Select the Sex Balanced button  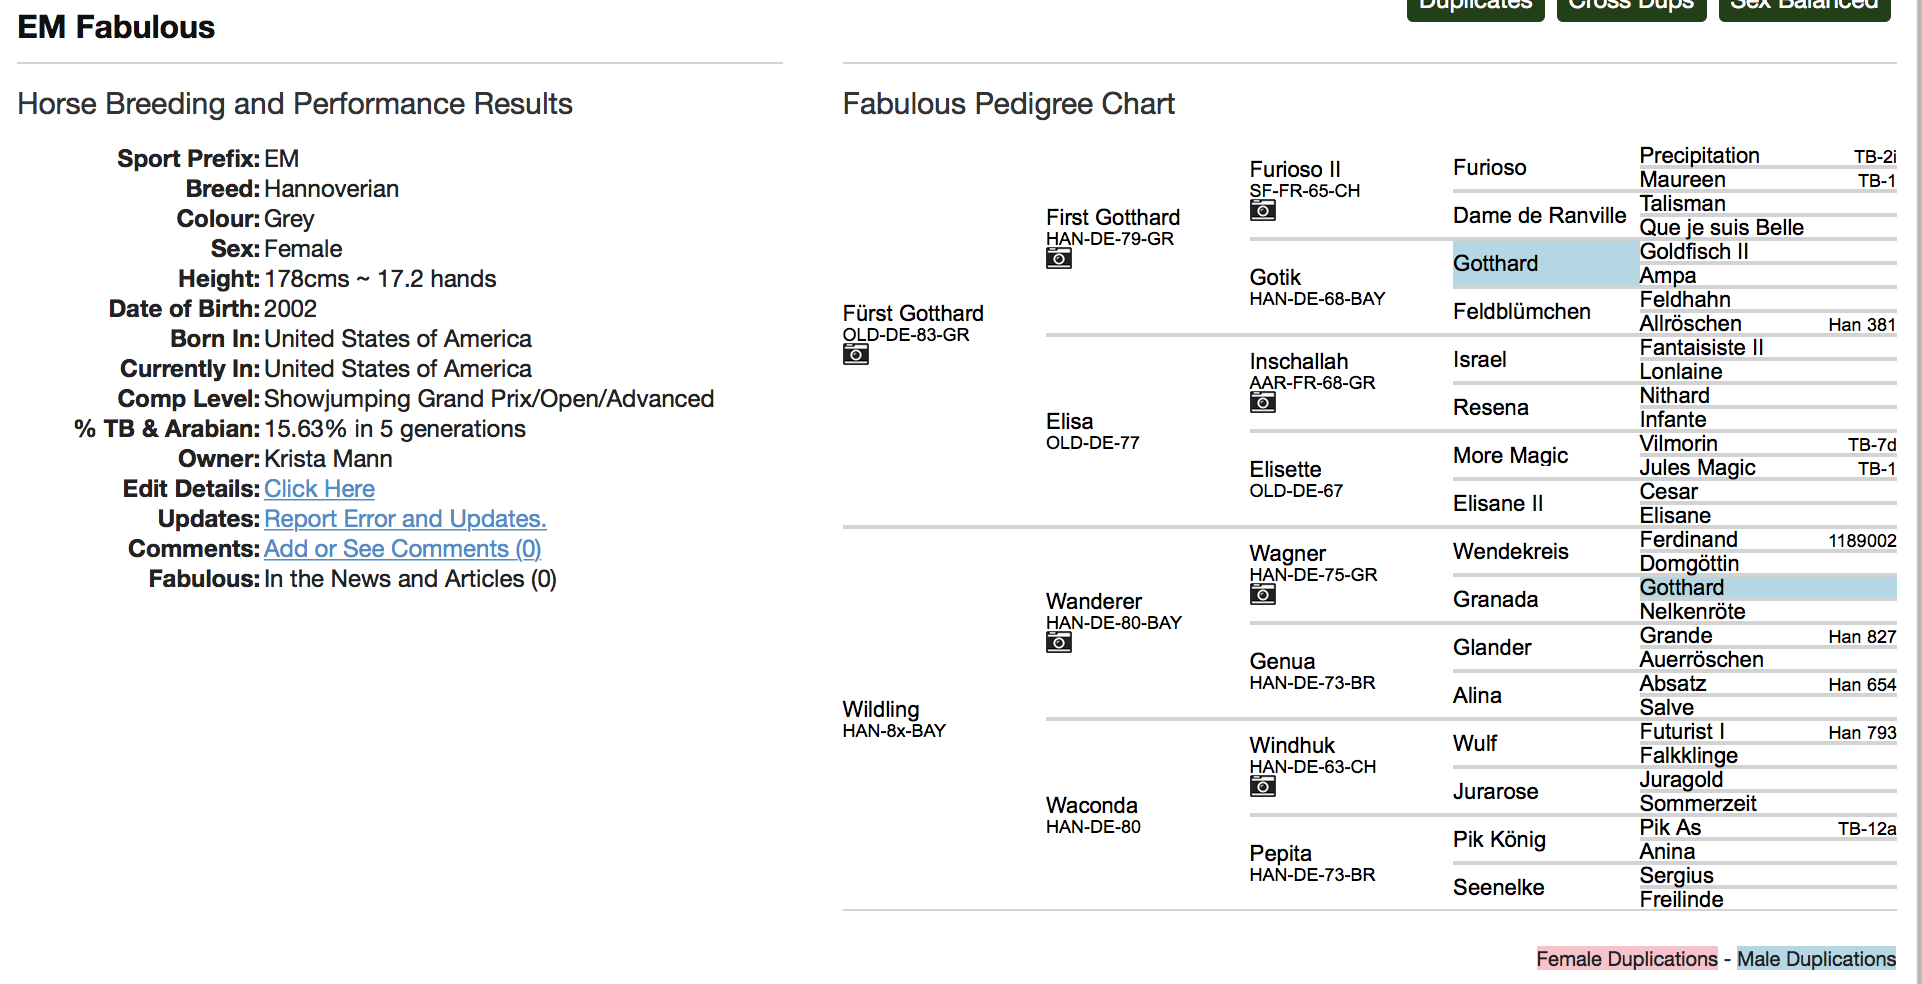(1803, 6)
